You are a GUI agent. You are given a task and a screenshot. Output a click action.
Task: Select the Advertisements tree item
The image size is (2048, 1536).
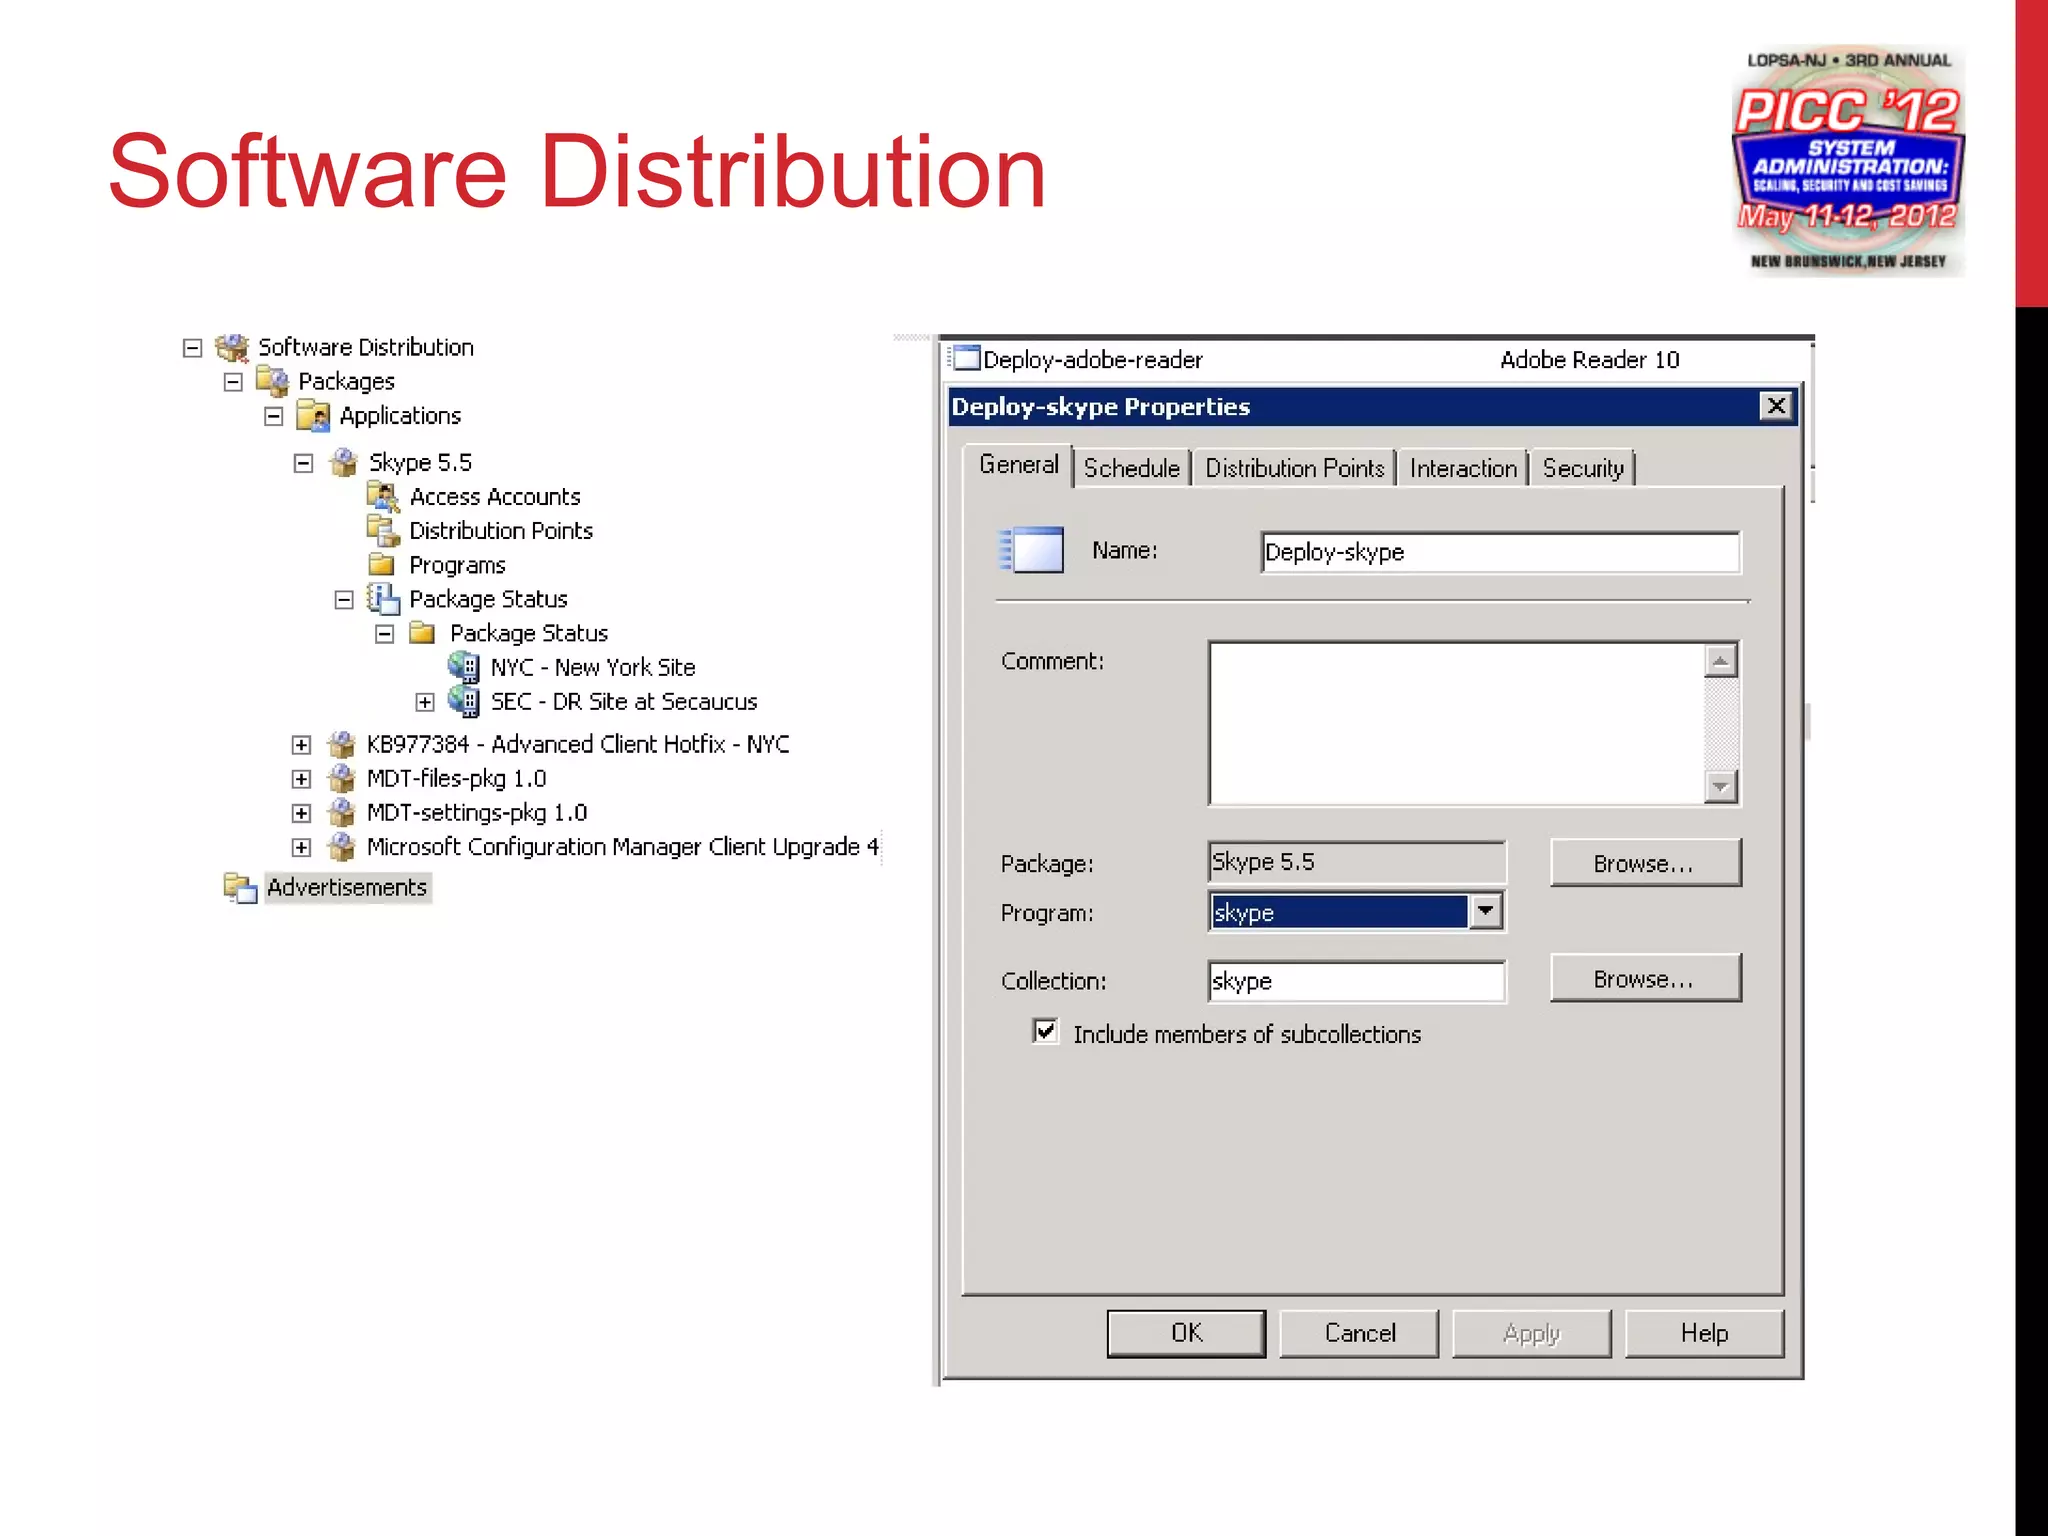347,887
